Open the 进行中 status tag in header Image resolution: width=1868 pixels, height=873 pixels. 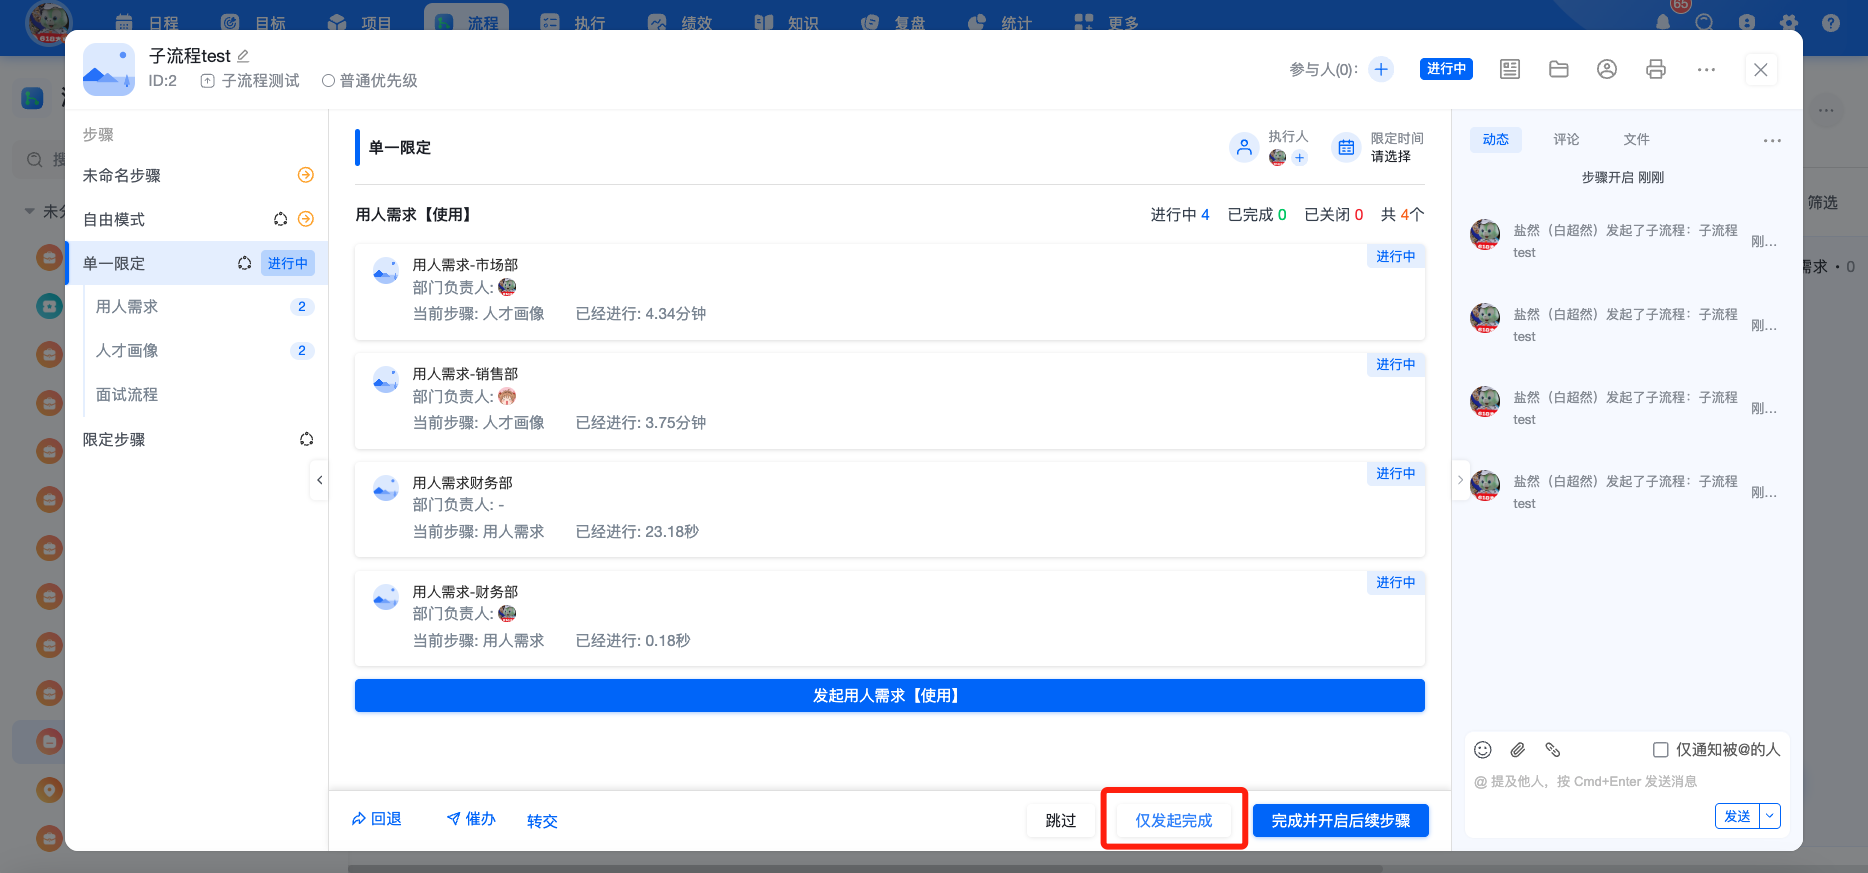[x=1446, y=69]
